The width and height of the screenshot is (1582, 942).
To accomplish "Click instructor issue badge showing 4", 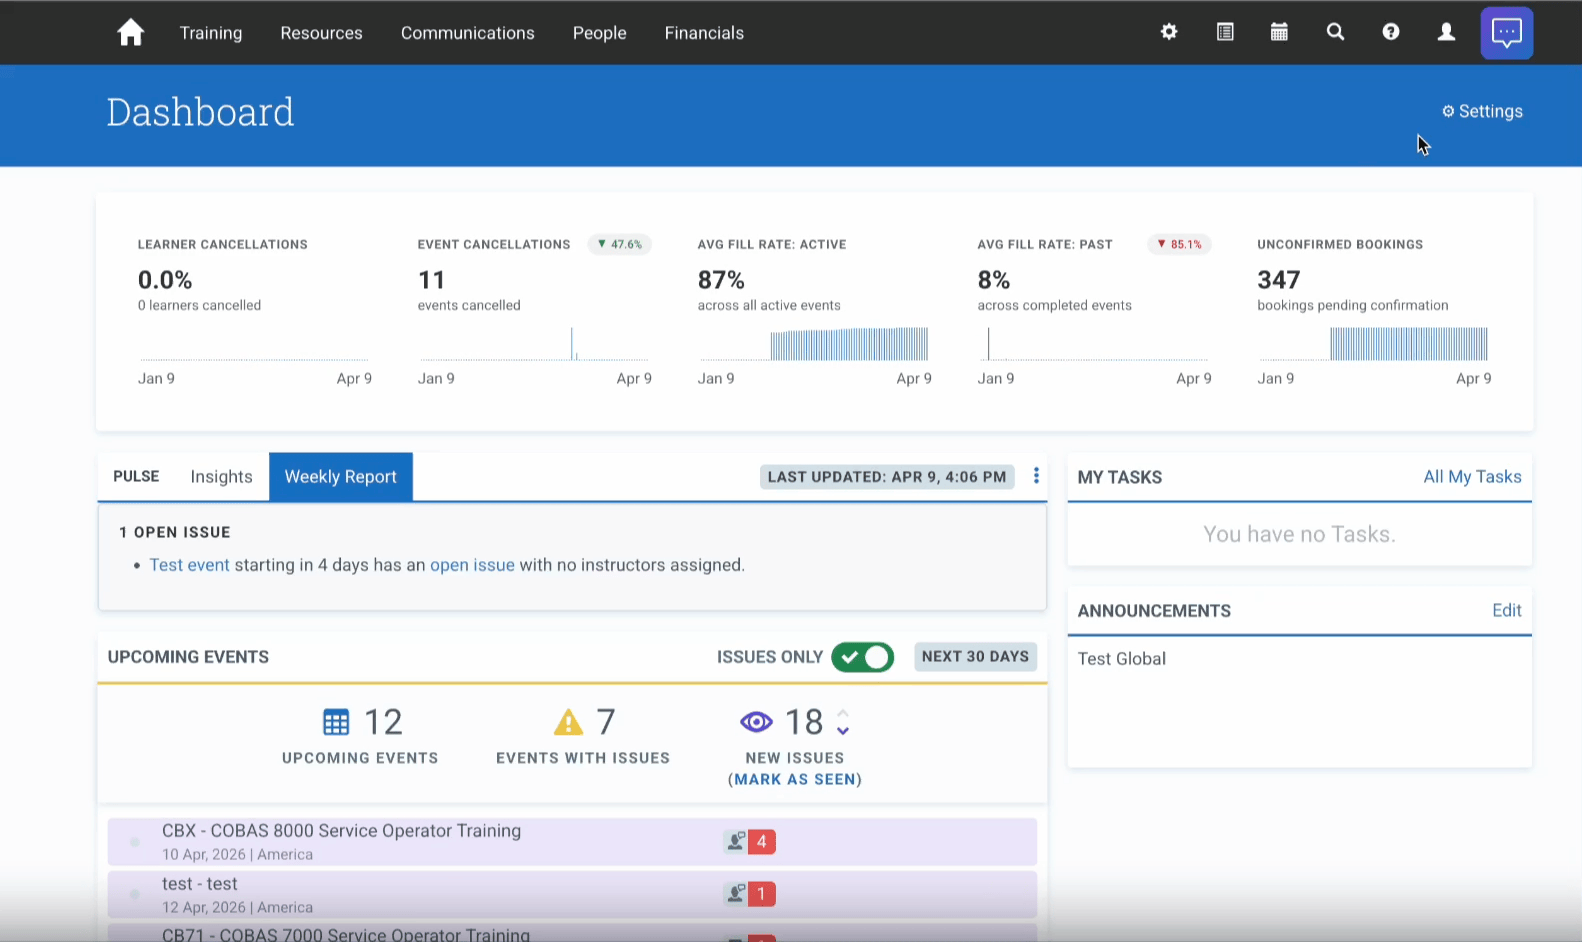I will (x=750, y=842).
